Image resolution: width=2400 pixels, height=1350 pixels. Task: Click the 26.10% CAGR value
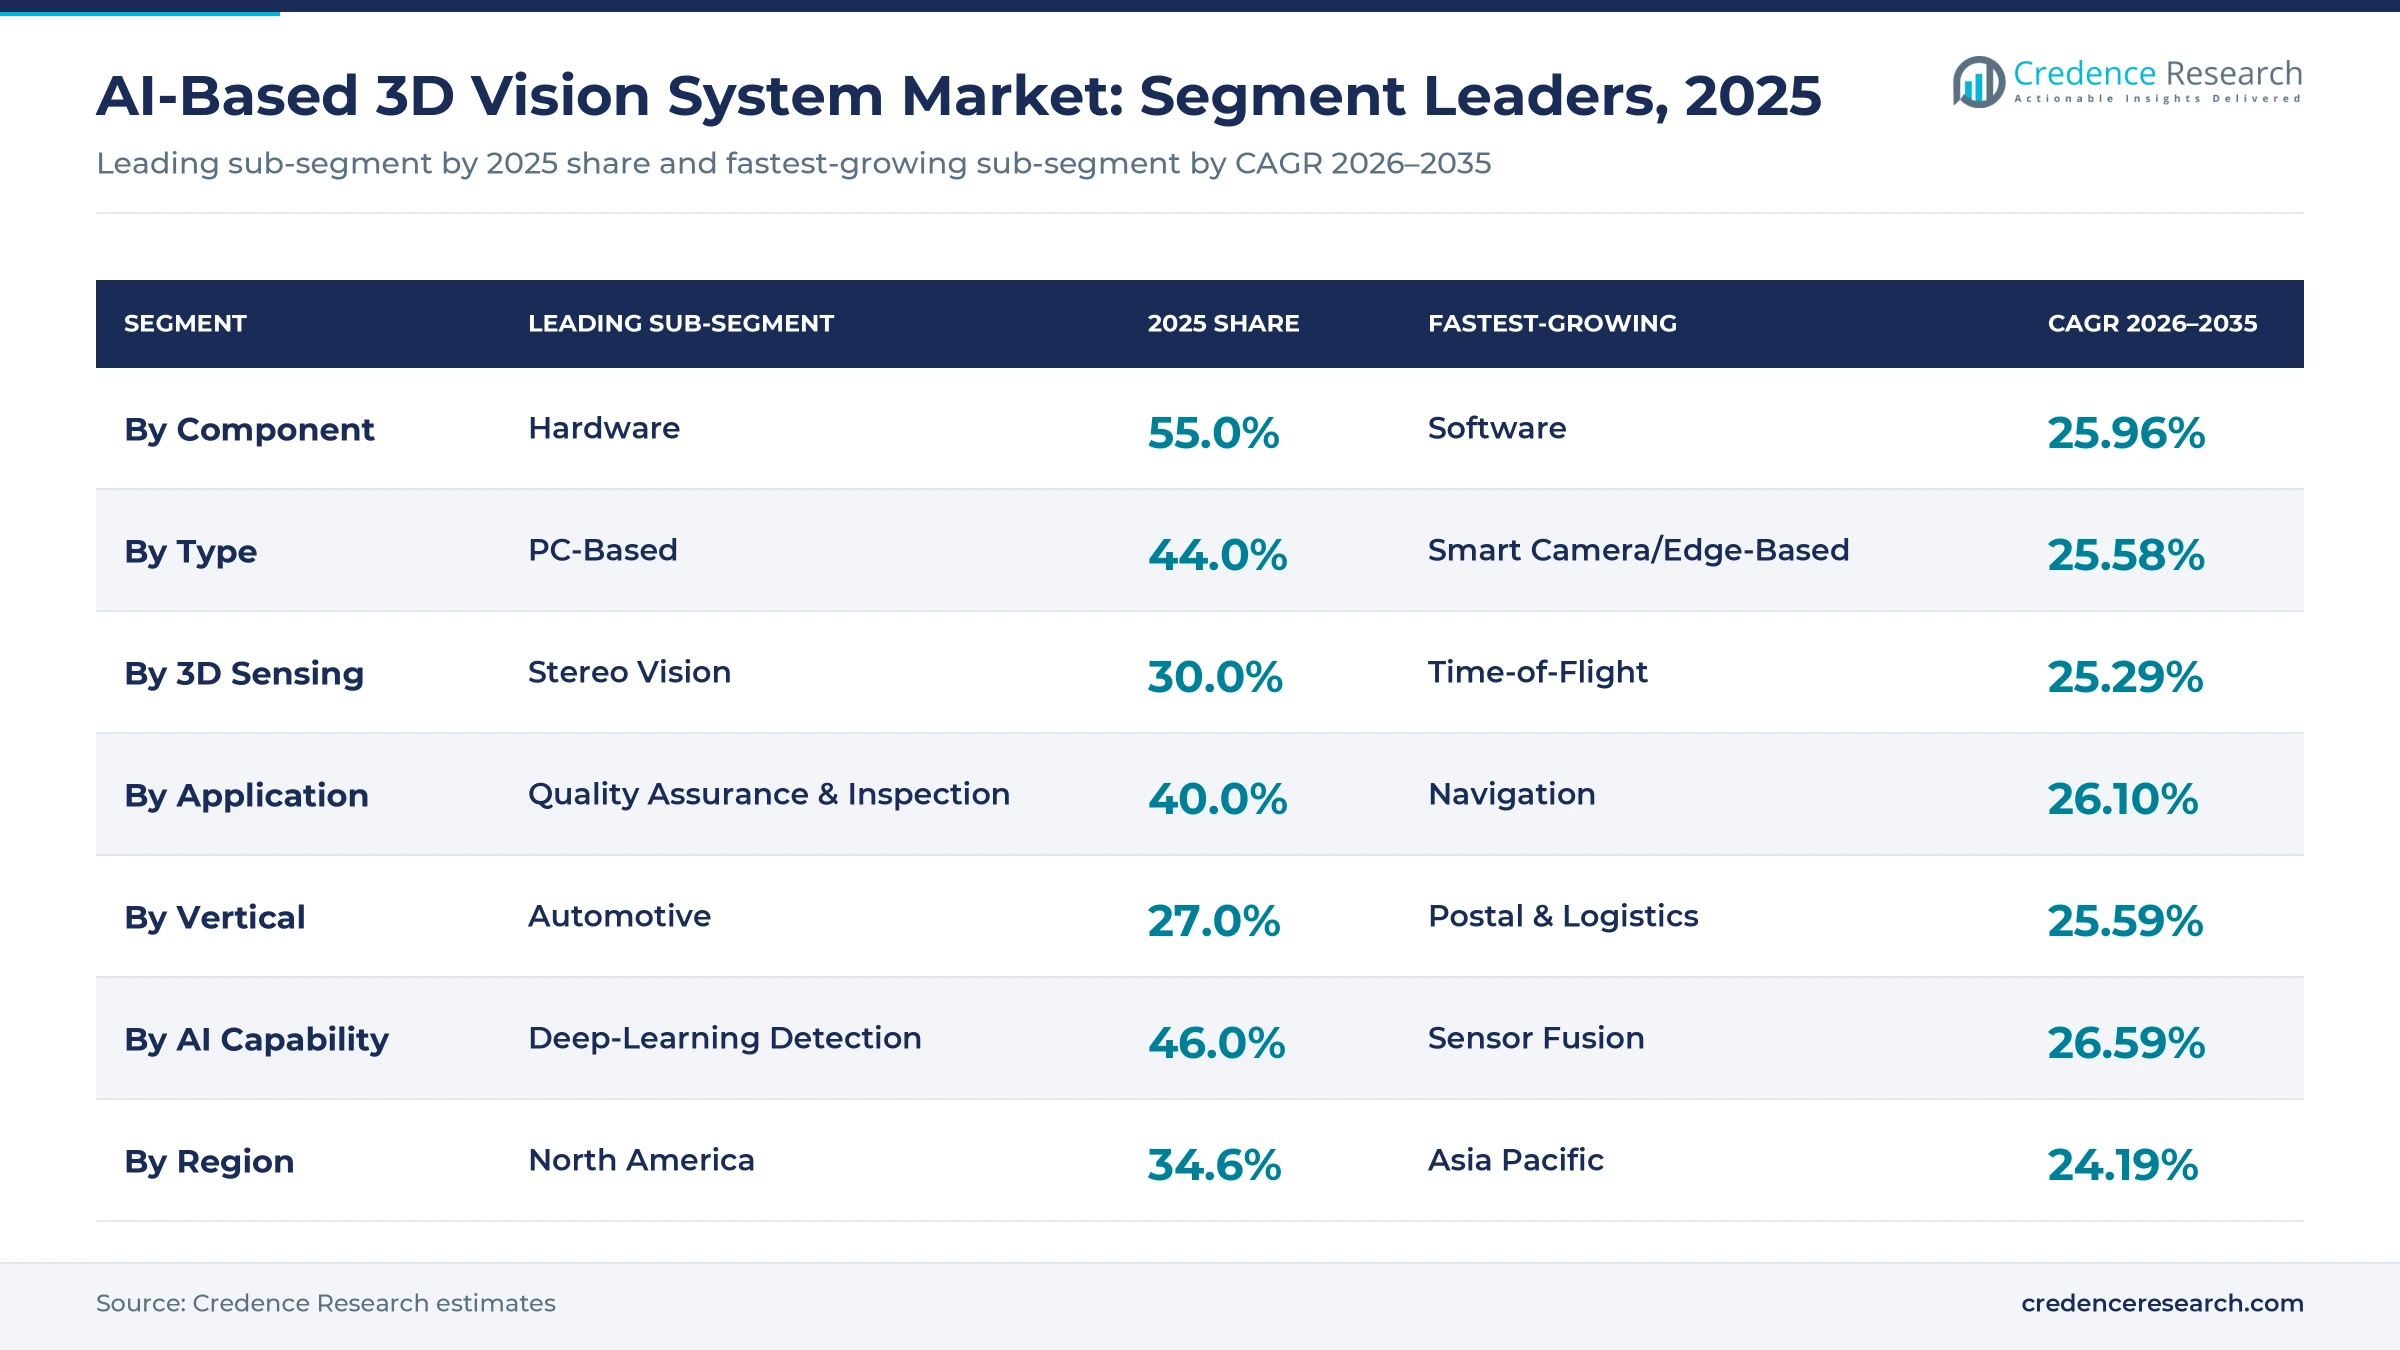(x=2122, y=799)
